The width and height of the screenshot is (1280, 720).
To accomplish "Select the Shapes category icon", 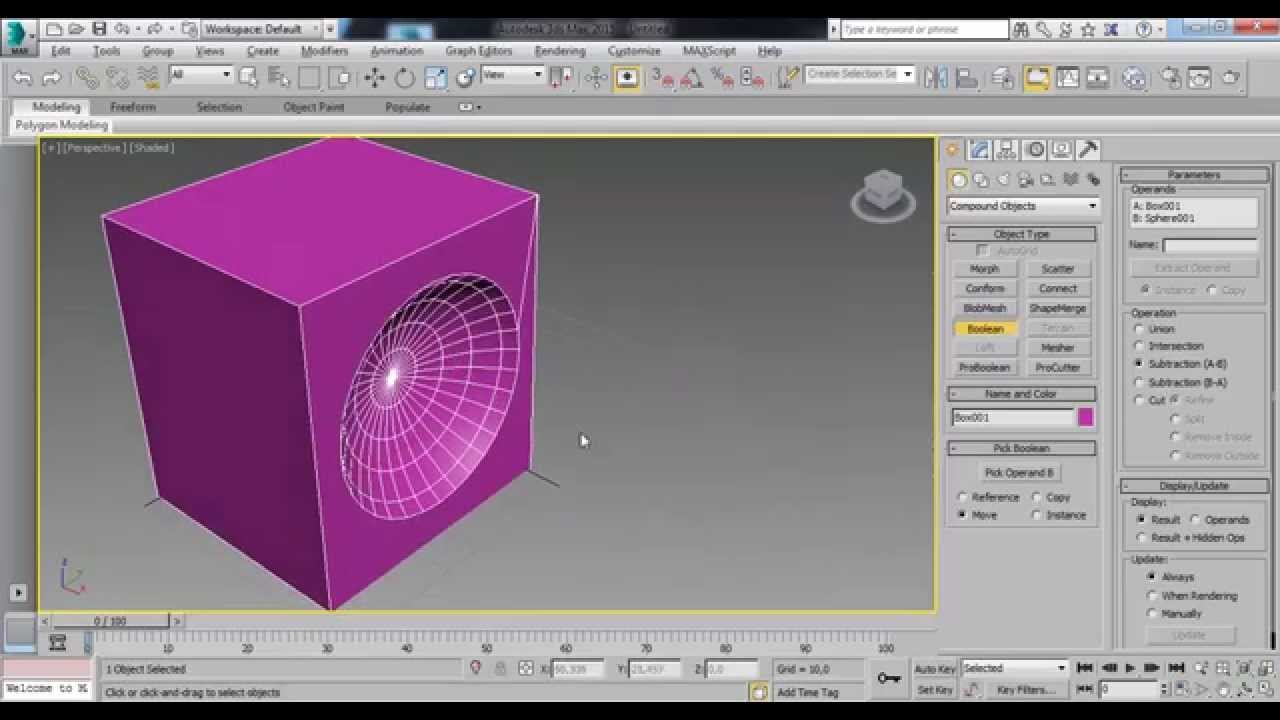I will point(981,180).
